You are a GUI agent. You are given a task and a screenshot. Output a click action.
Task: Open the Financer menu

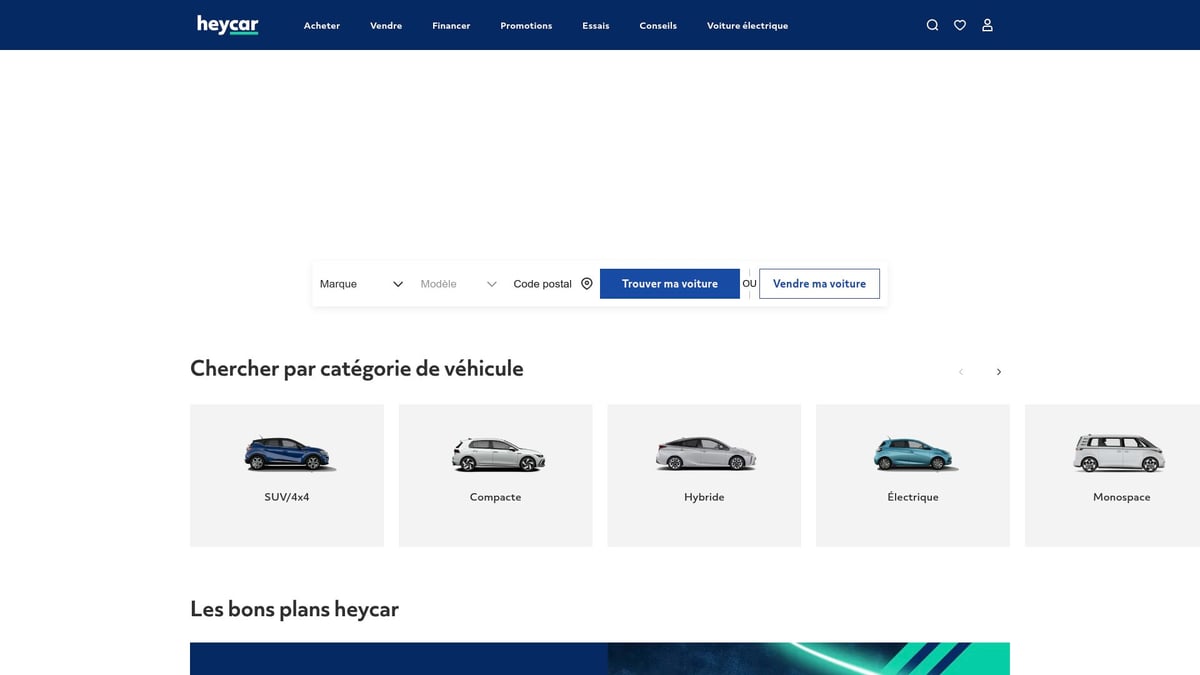coord(451,26)
